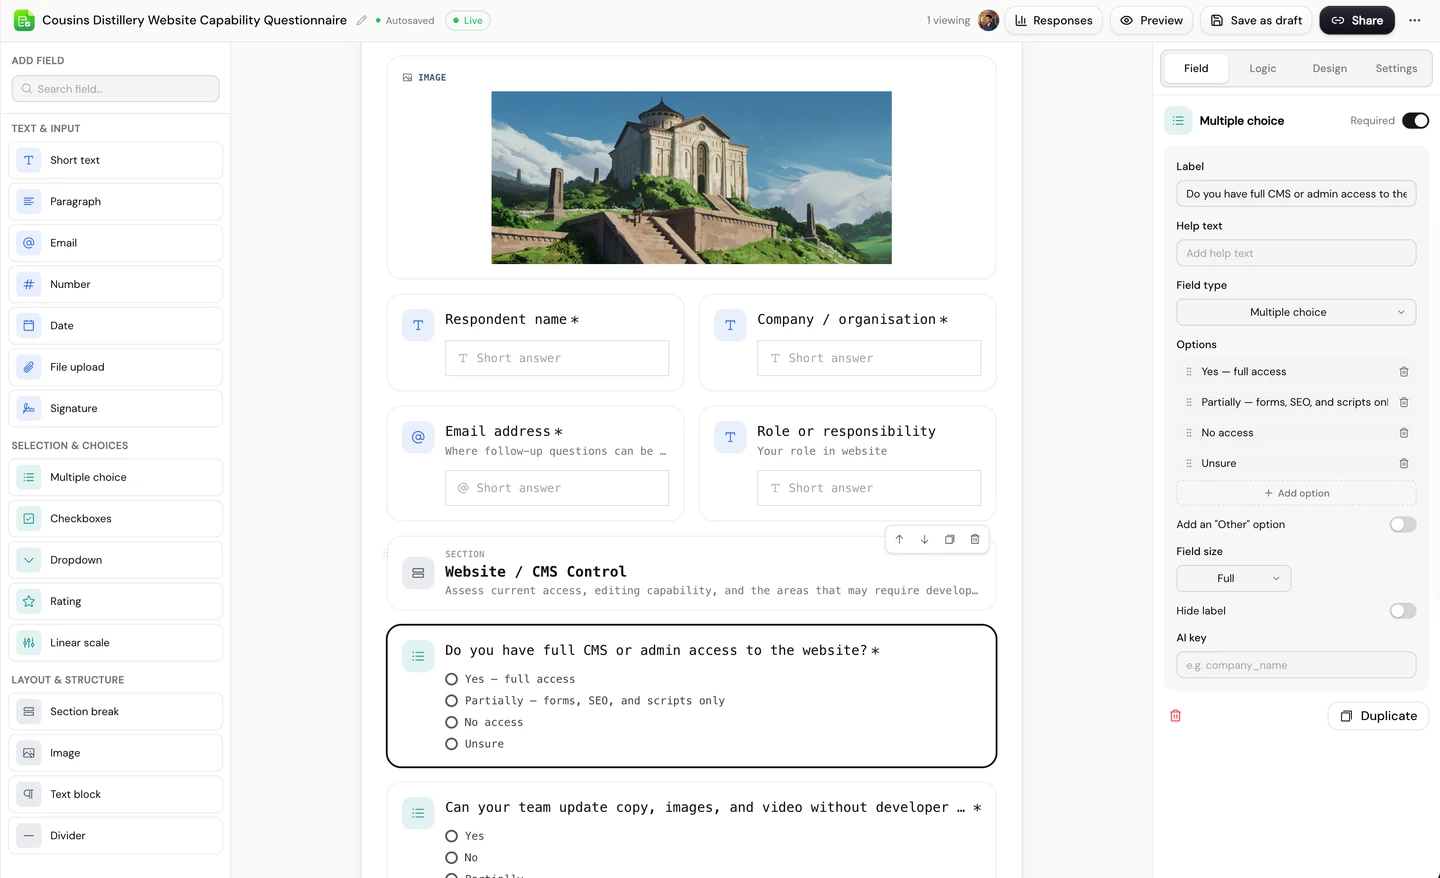The height and width of the screenshot is (878, 1440).
Task: Add an Image element from sidebar
Action: [116, 753]
